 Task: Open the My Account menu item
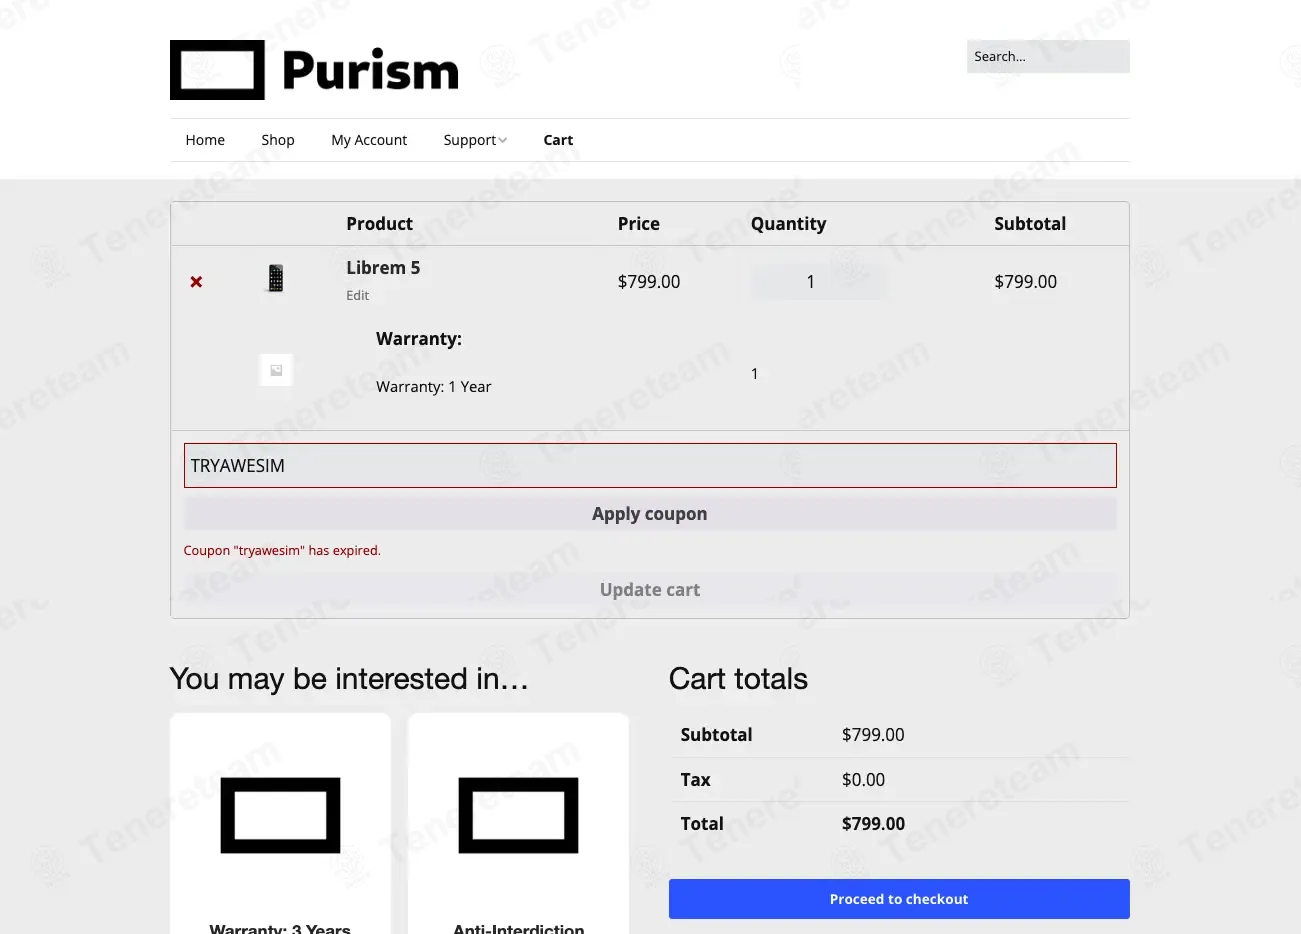coord(369,140)
